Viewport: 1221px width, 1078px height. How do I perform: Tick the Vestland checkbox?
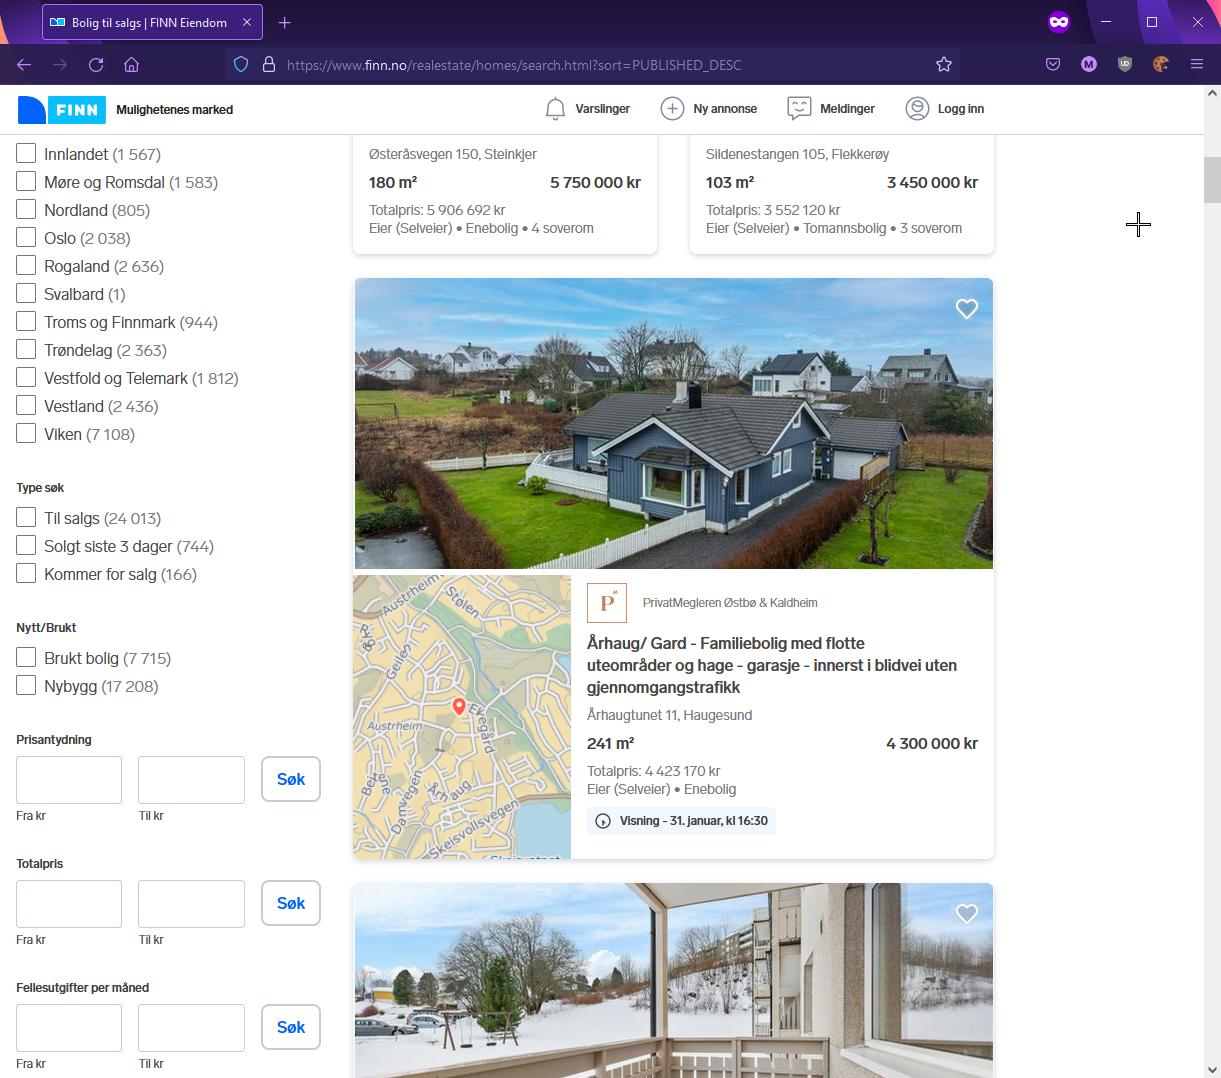click(26, 406)
